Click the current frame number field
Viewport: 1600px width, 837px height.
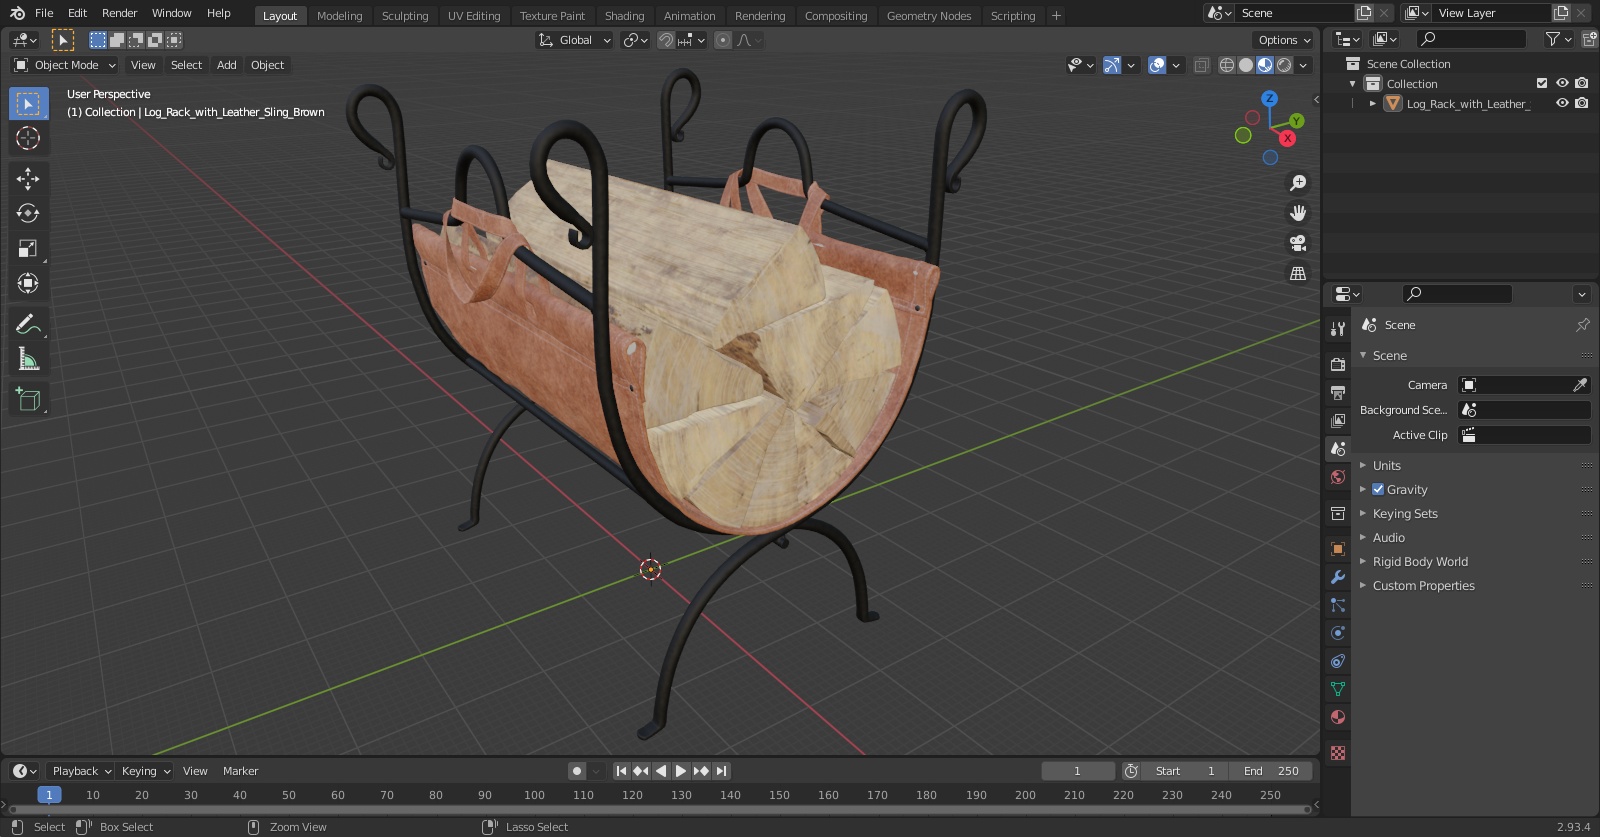1078,771
